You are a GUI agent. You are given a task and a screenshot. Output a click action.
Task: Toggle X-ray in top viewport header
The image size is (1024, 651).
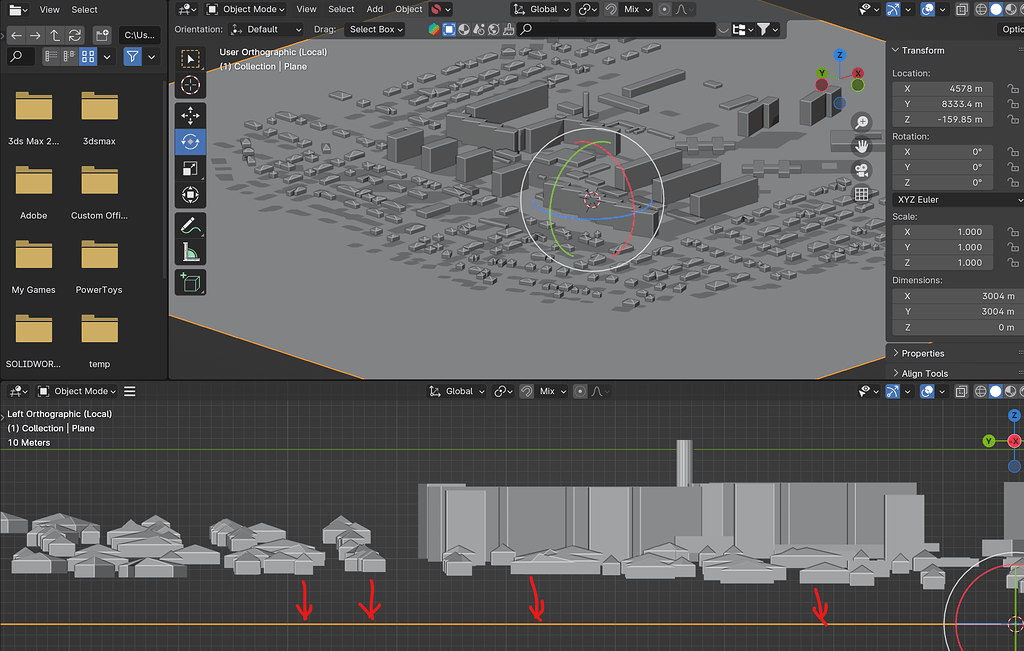pyautogui.click(x=961, y=9)
